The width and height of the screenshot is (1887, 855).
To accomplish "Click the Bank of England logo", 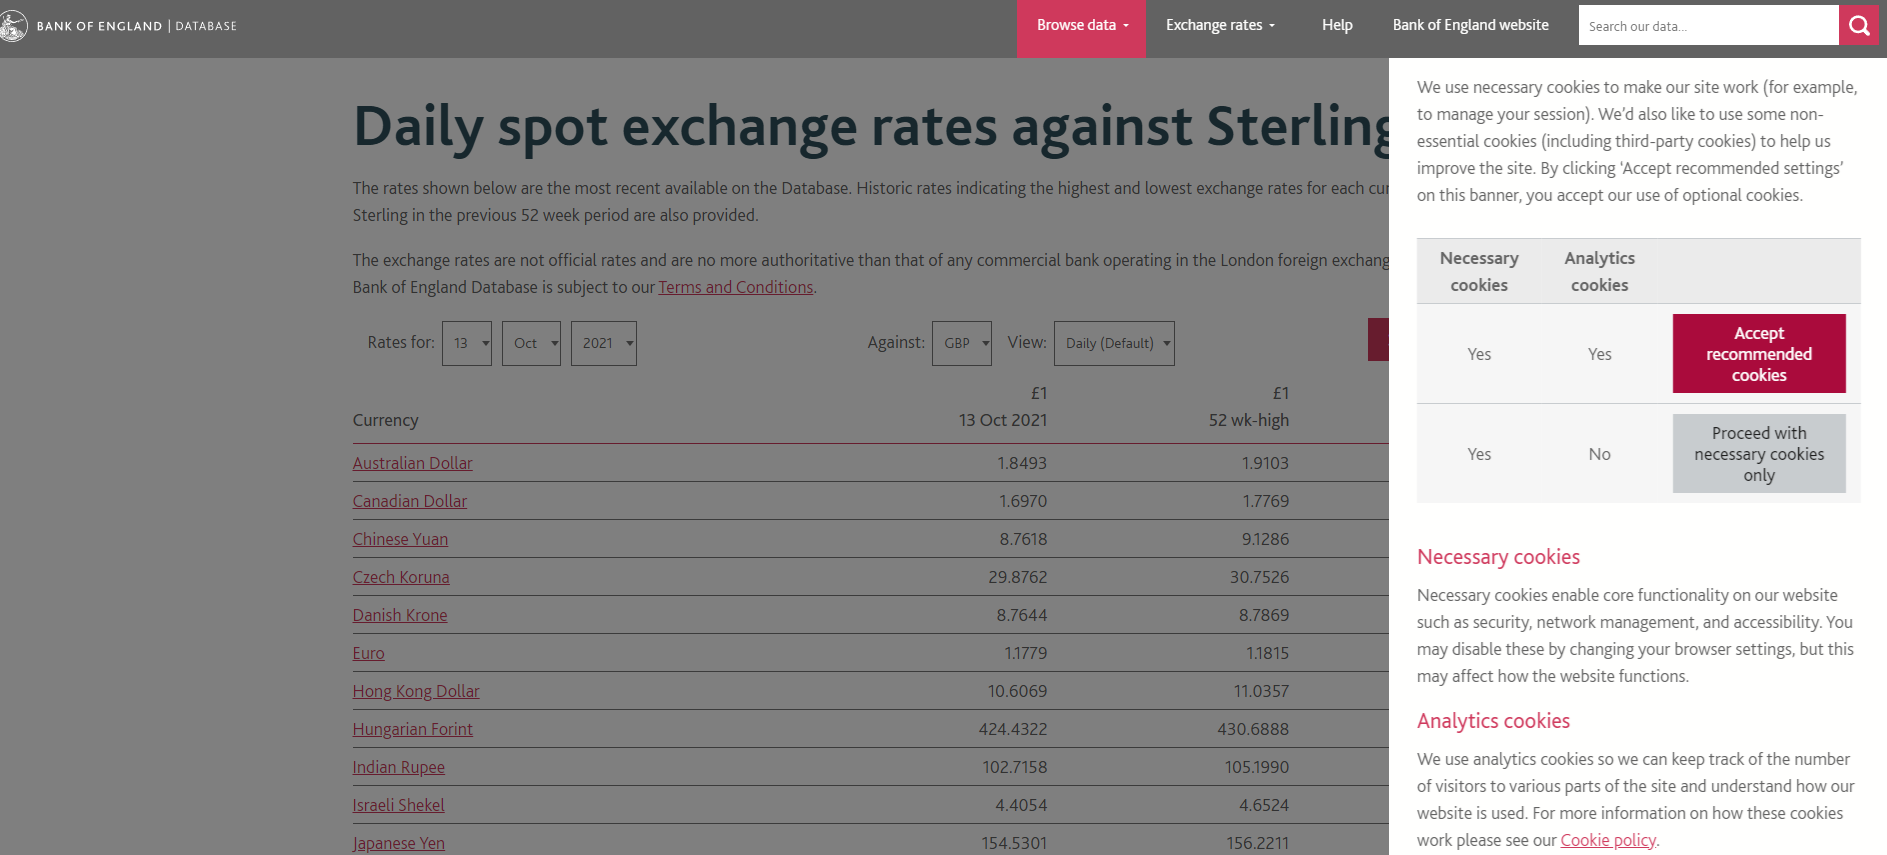I will tap(119, 26).
